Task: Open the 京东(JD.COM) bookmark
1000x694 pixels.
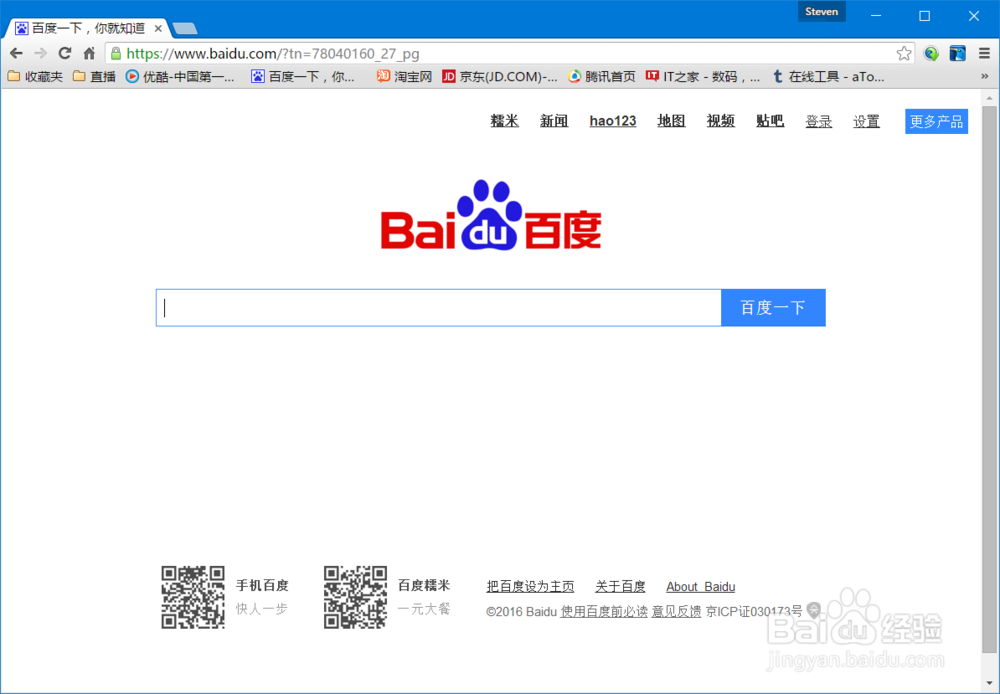Action: [499, 77]
